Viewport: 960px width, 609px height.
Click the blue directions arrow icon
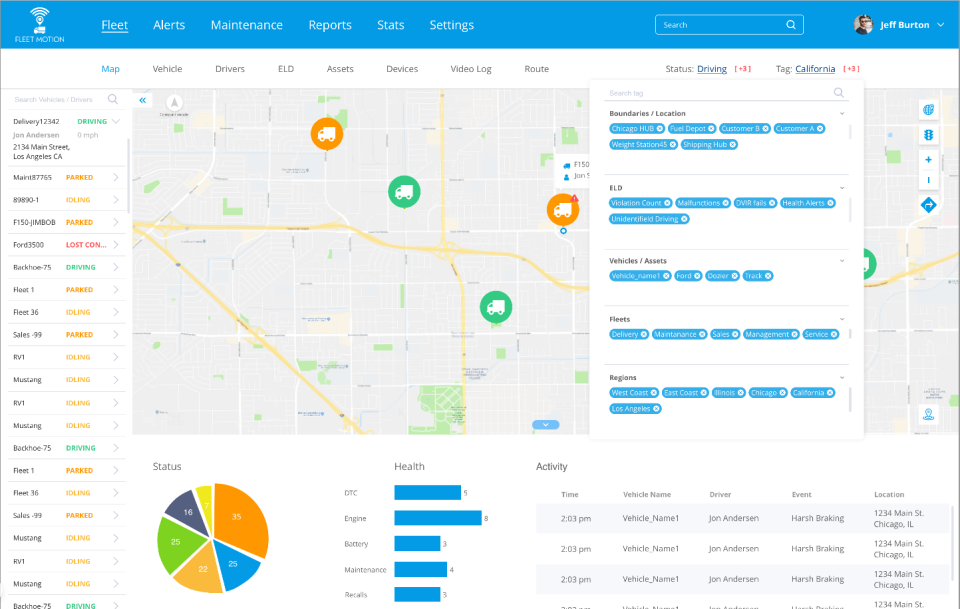click(928, 205)
